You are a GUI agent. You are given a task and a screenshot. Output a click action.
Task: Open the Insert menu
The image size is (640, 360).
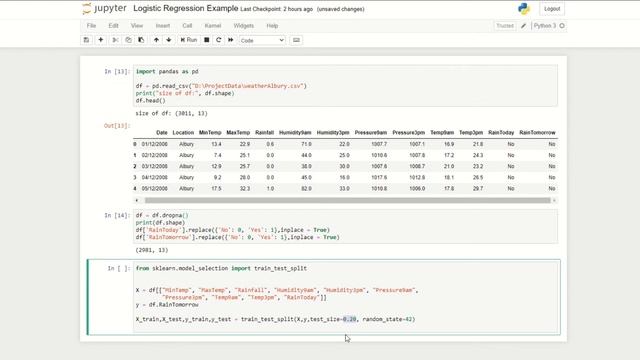tap(162, 26)
